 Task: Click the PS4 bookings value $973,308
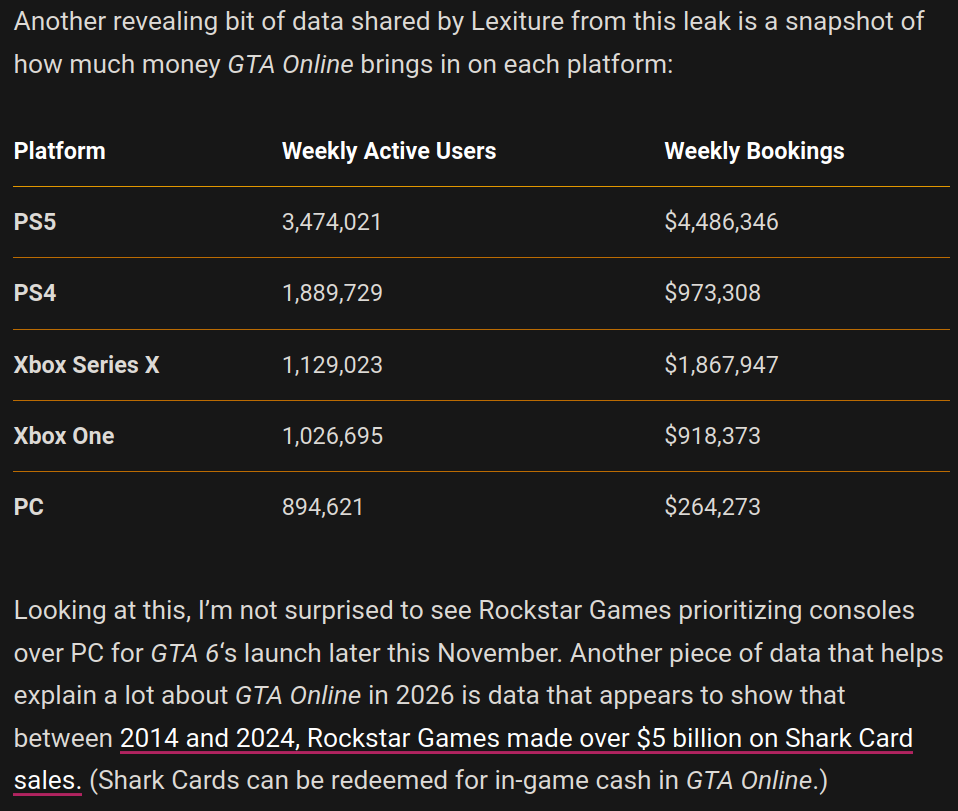712,293
